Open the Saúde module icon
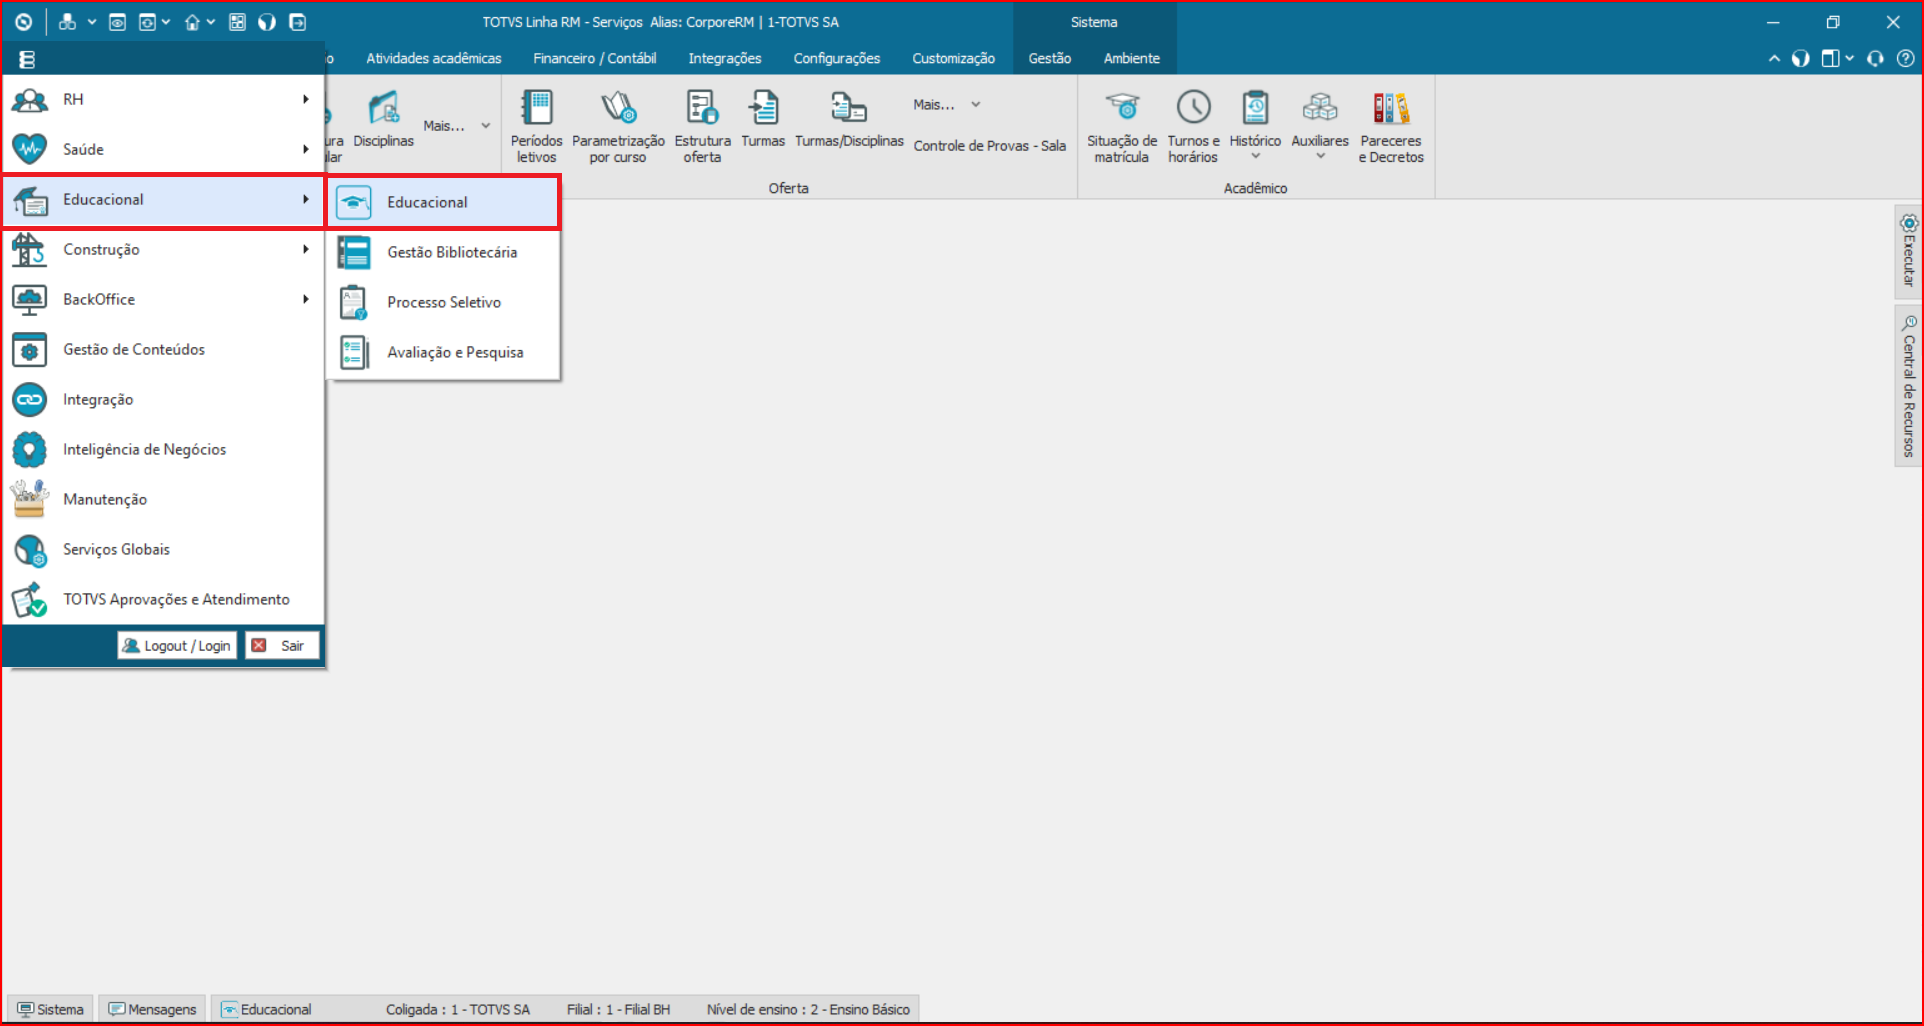This screenshot has height=1026, width=1924. click(x=29, y=149)
